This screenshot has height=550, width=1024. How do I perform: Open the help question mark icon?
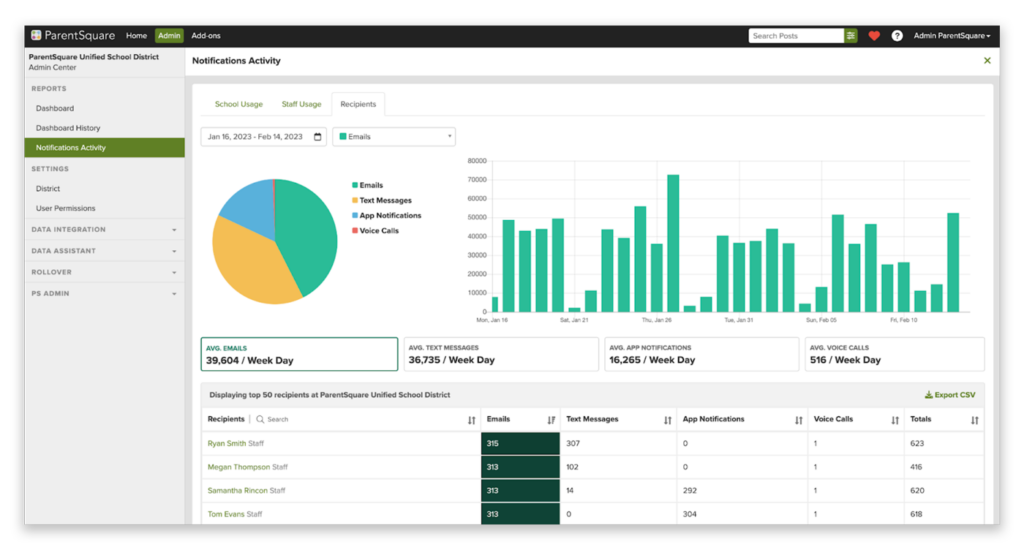click(x=897, y=36)
